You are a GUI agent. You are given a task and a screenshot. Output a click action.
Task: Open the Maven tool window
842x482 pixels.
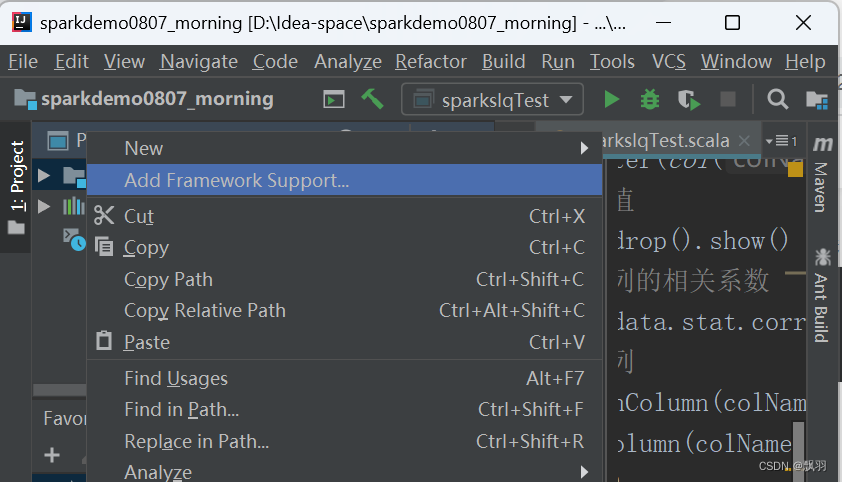822,175
